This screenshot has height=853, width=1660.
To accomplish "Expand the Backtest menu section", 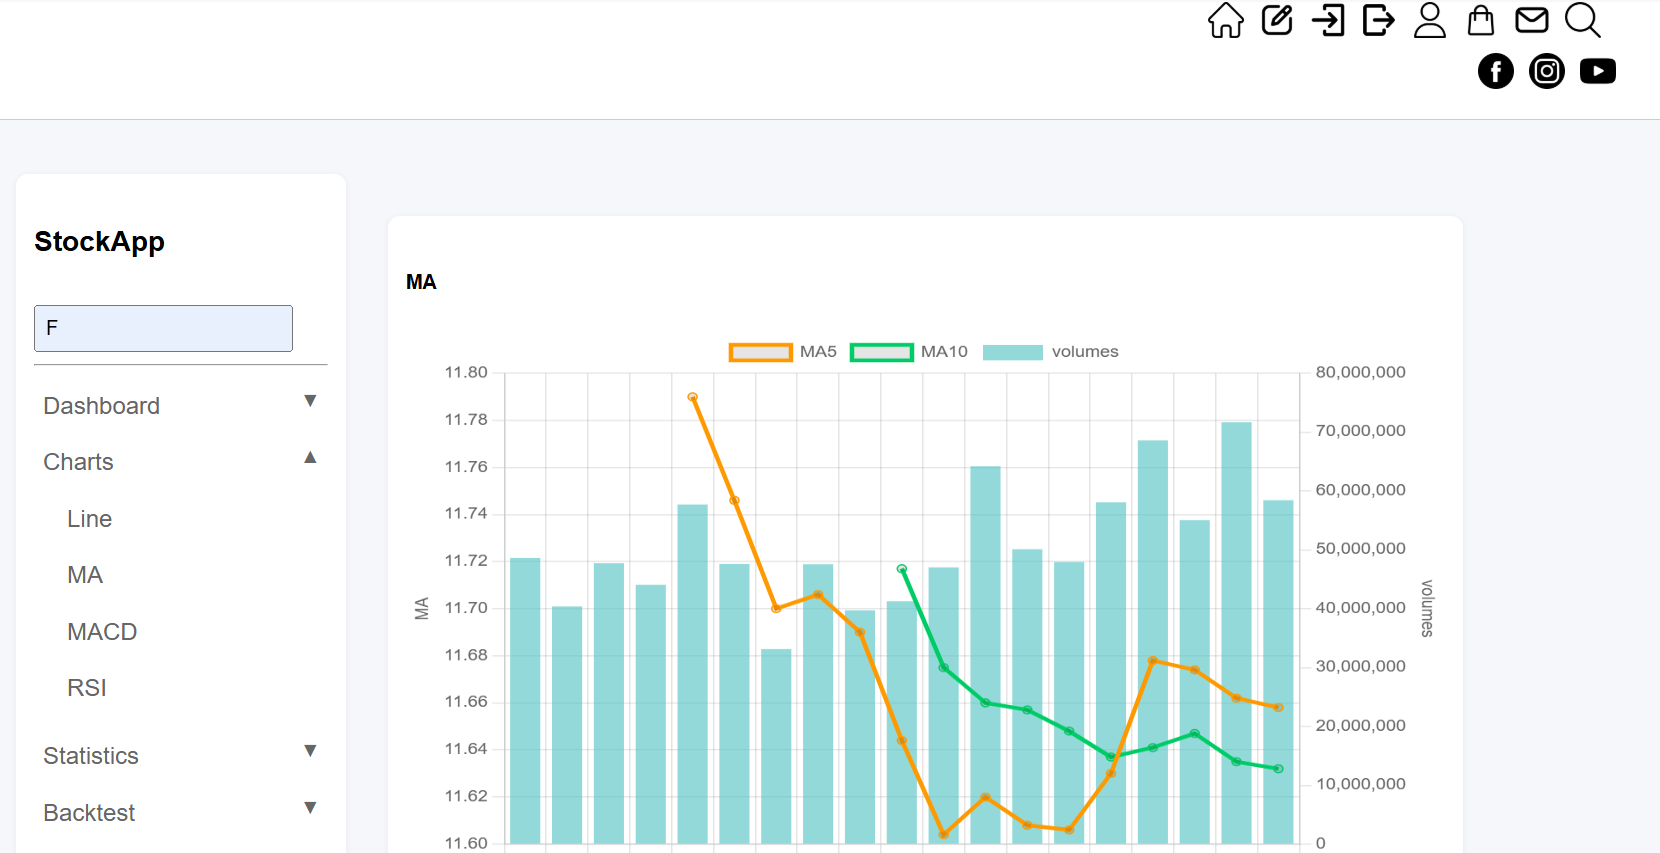I will (180, 813).
